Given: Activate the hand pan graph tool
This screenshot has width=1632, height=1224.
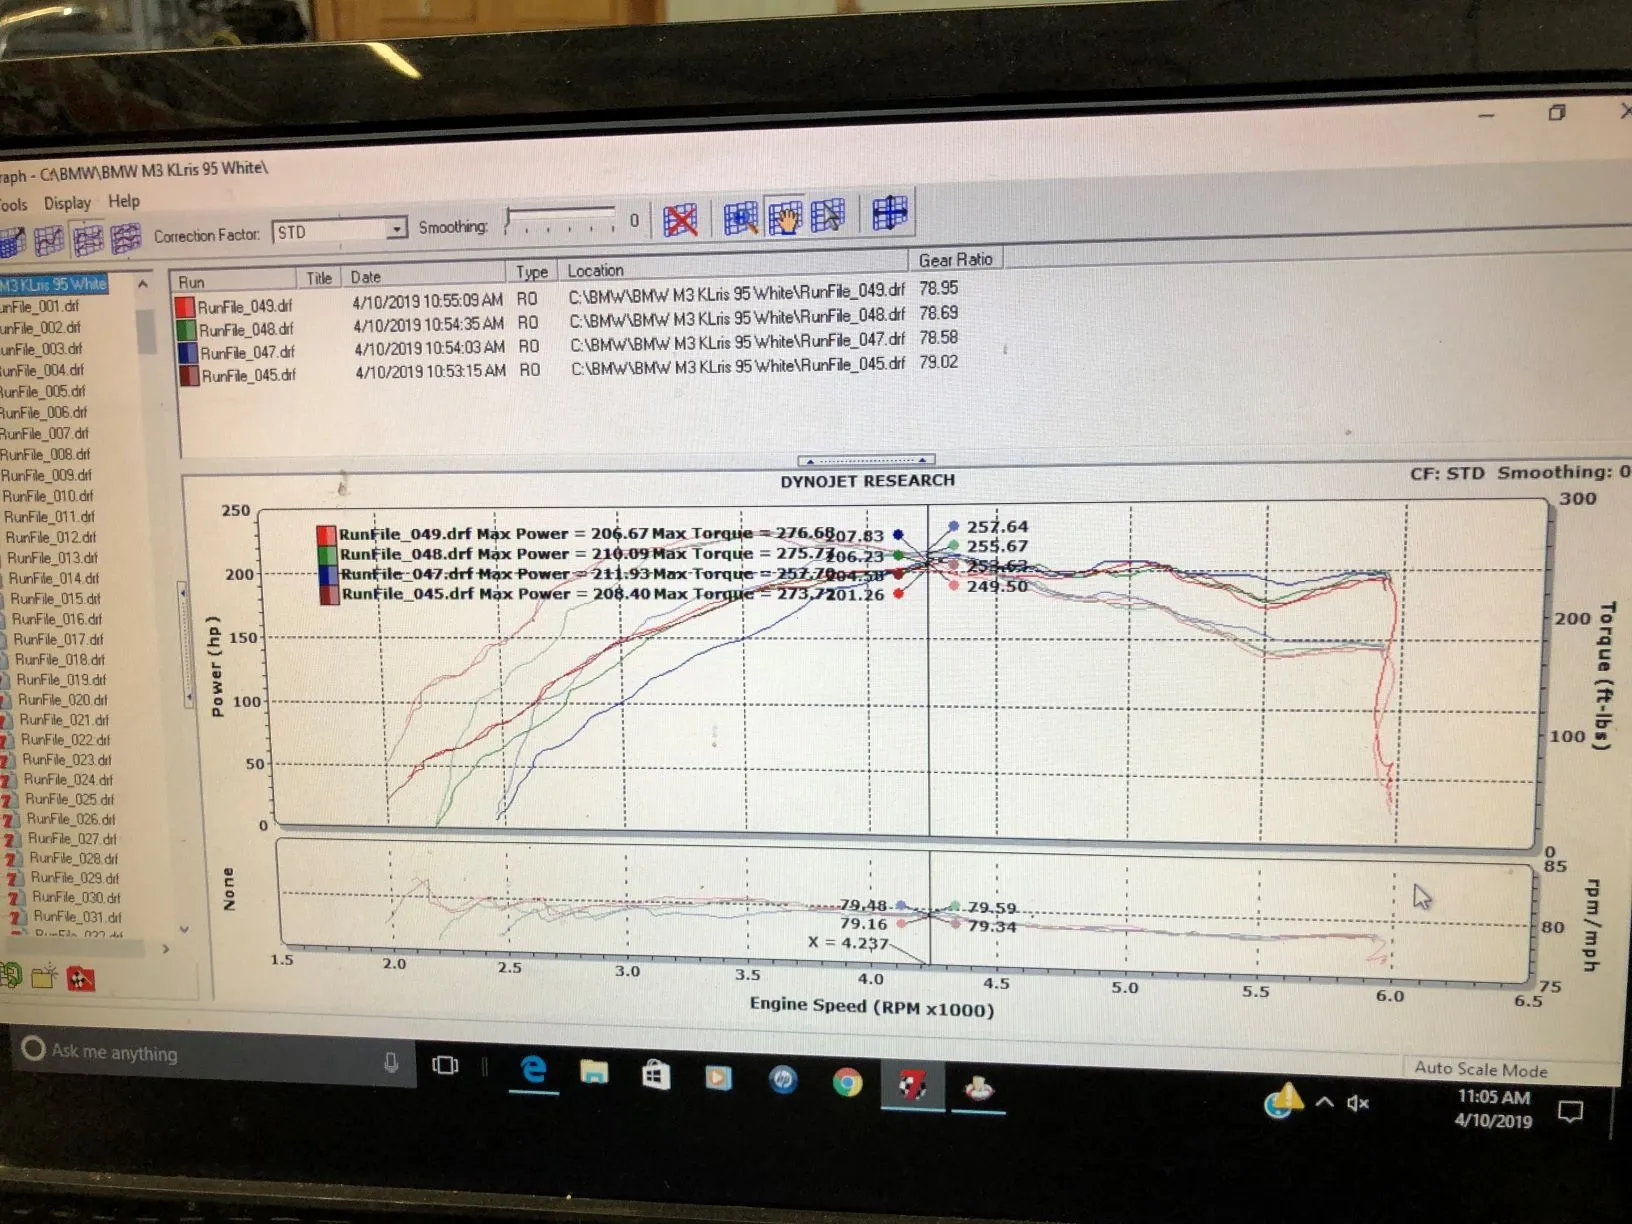Looking at the screenshot, I should [785, 216].
